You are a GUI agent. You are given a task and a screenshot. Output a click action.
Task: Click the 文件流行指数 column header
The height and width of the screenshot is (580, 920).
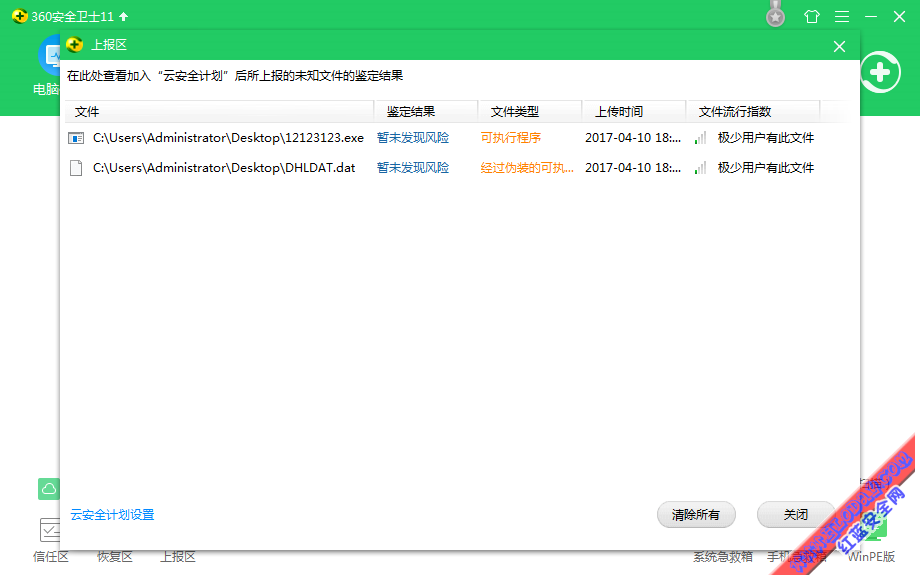[735, 112]
